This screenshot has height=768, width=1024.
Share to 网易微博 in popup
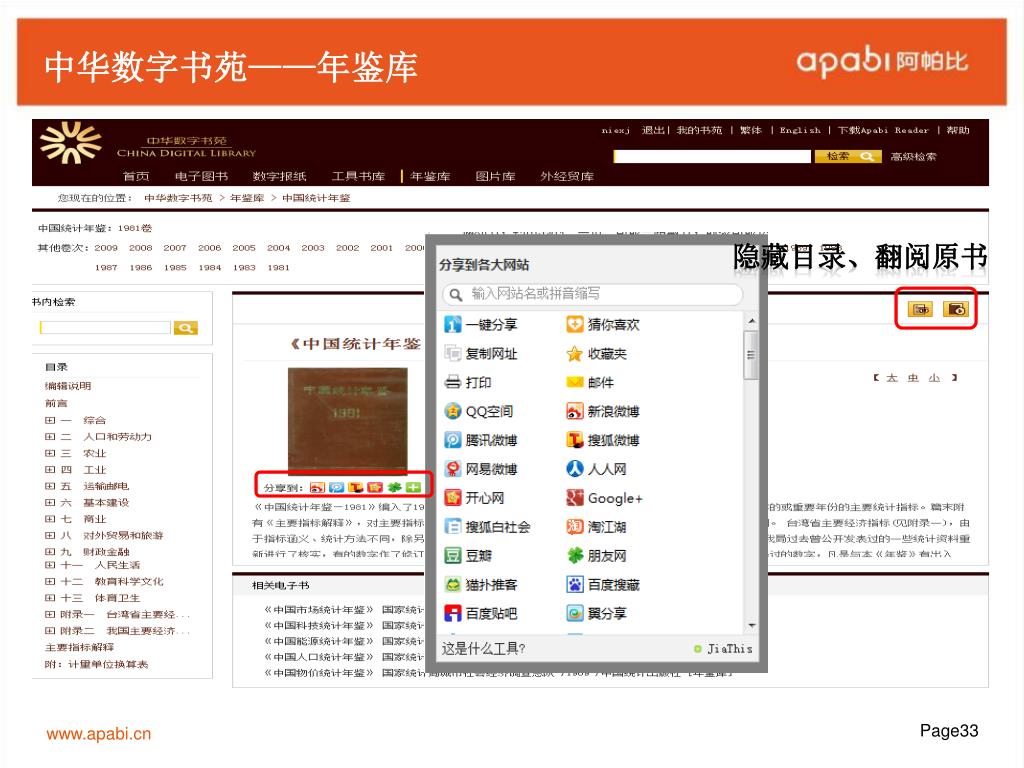[481, 468]
